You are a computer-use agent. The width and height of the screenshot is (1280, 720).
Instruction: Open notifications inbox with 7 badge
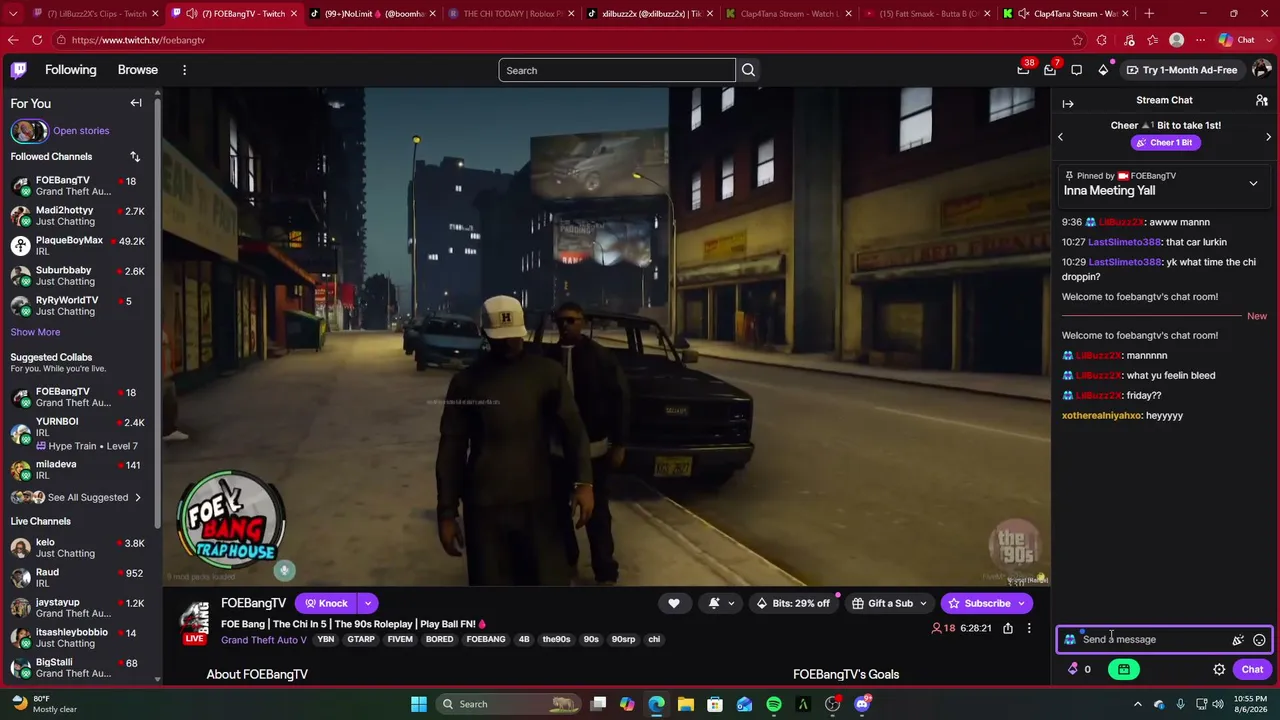1050,70
